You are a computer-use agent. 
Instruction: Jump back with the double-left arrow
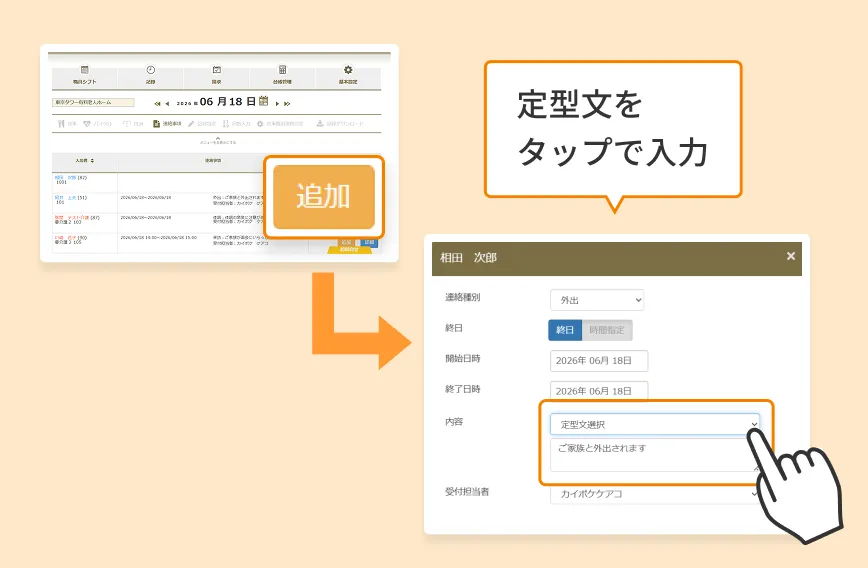(157, 104)
